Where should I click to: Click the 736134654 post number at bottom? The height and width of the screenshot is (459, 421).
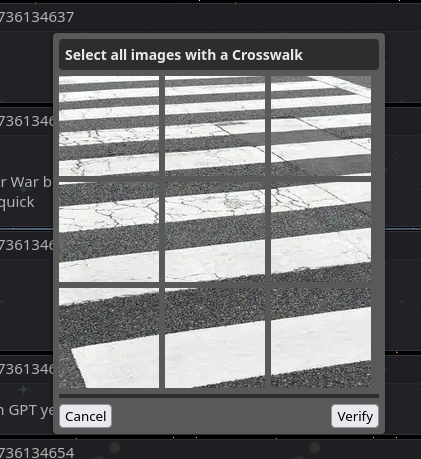(x=37, y=452)
